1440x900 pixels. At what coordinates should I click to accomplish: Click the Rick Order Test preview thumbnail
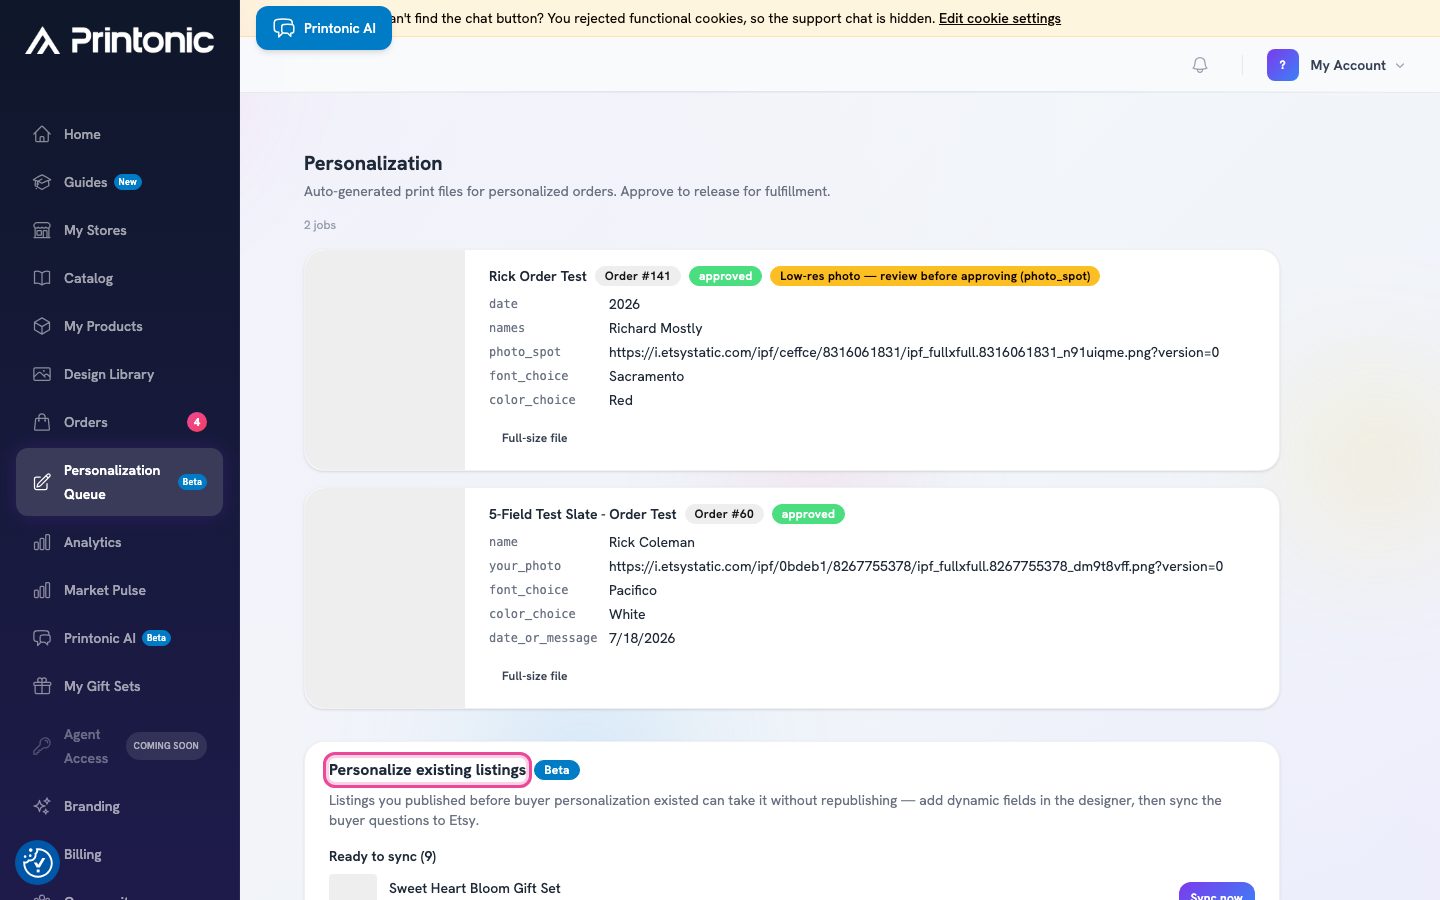[x=385, y=360]
